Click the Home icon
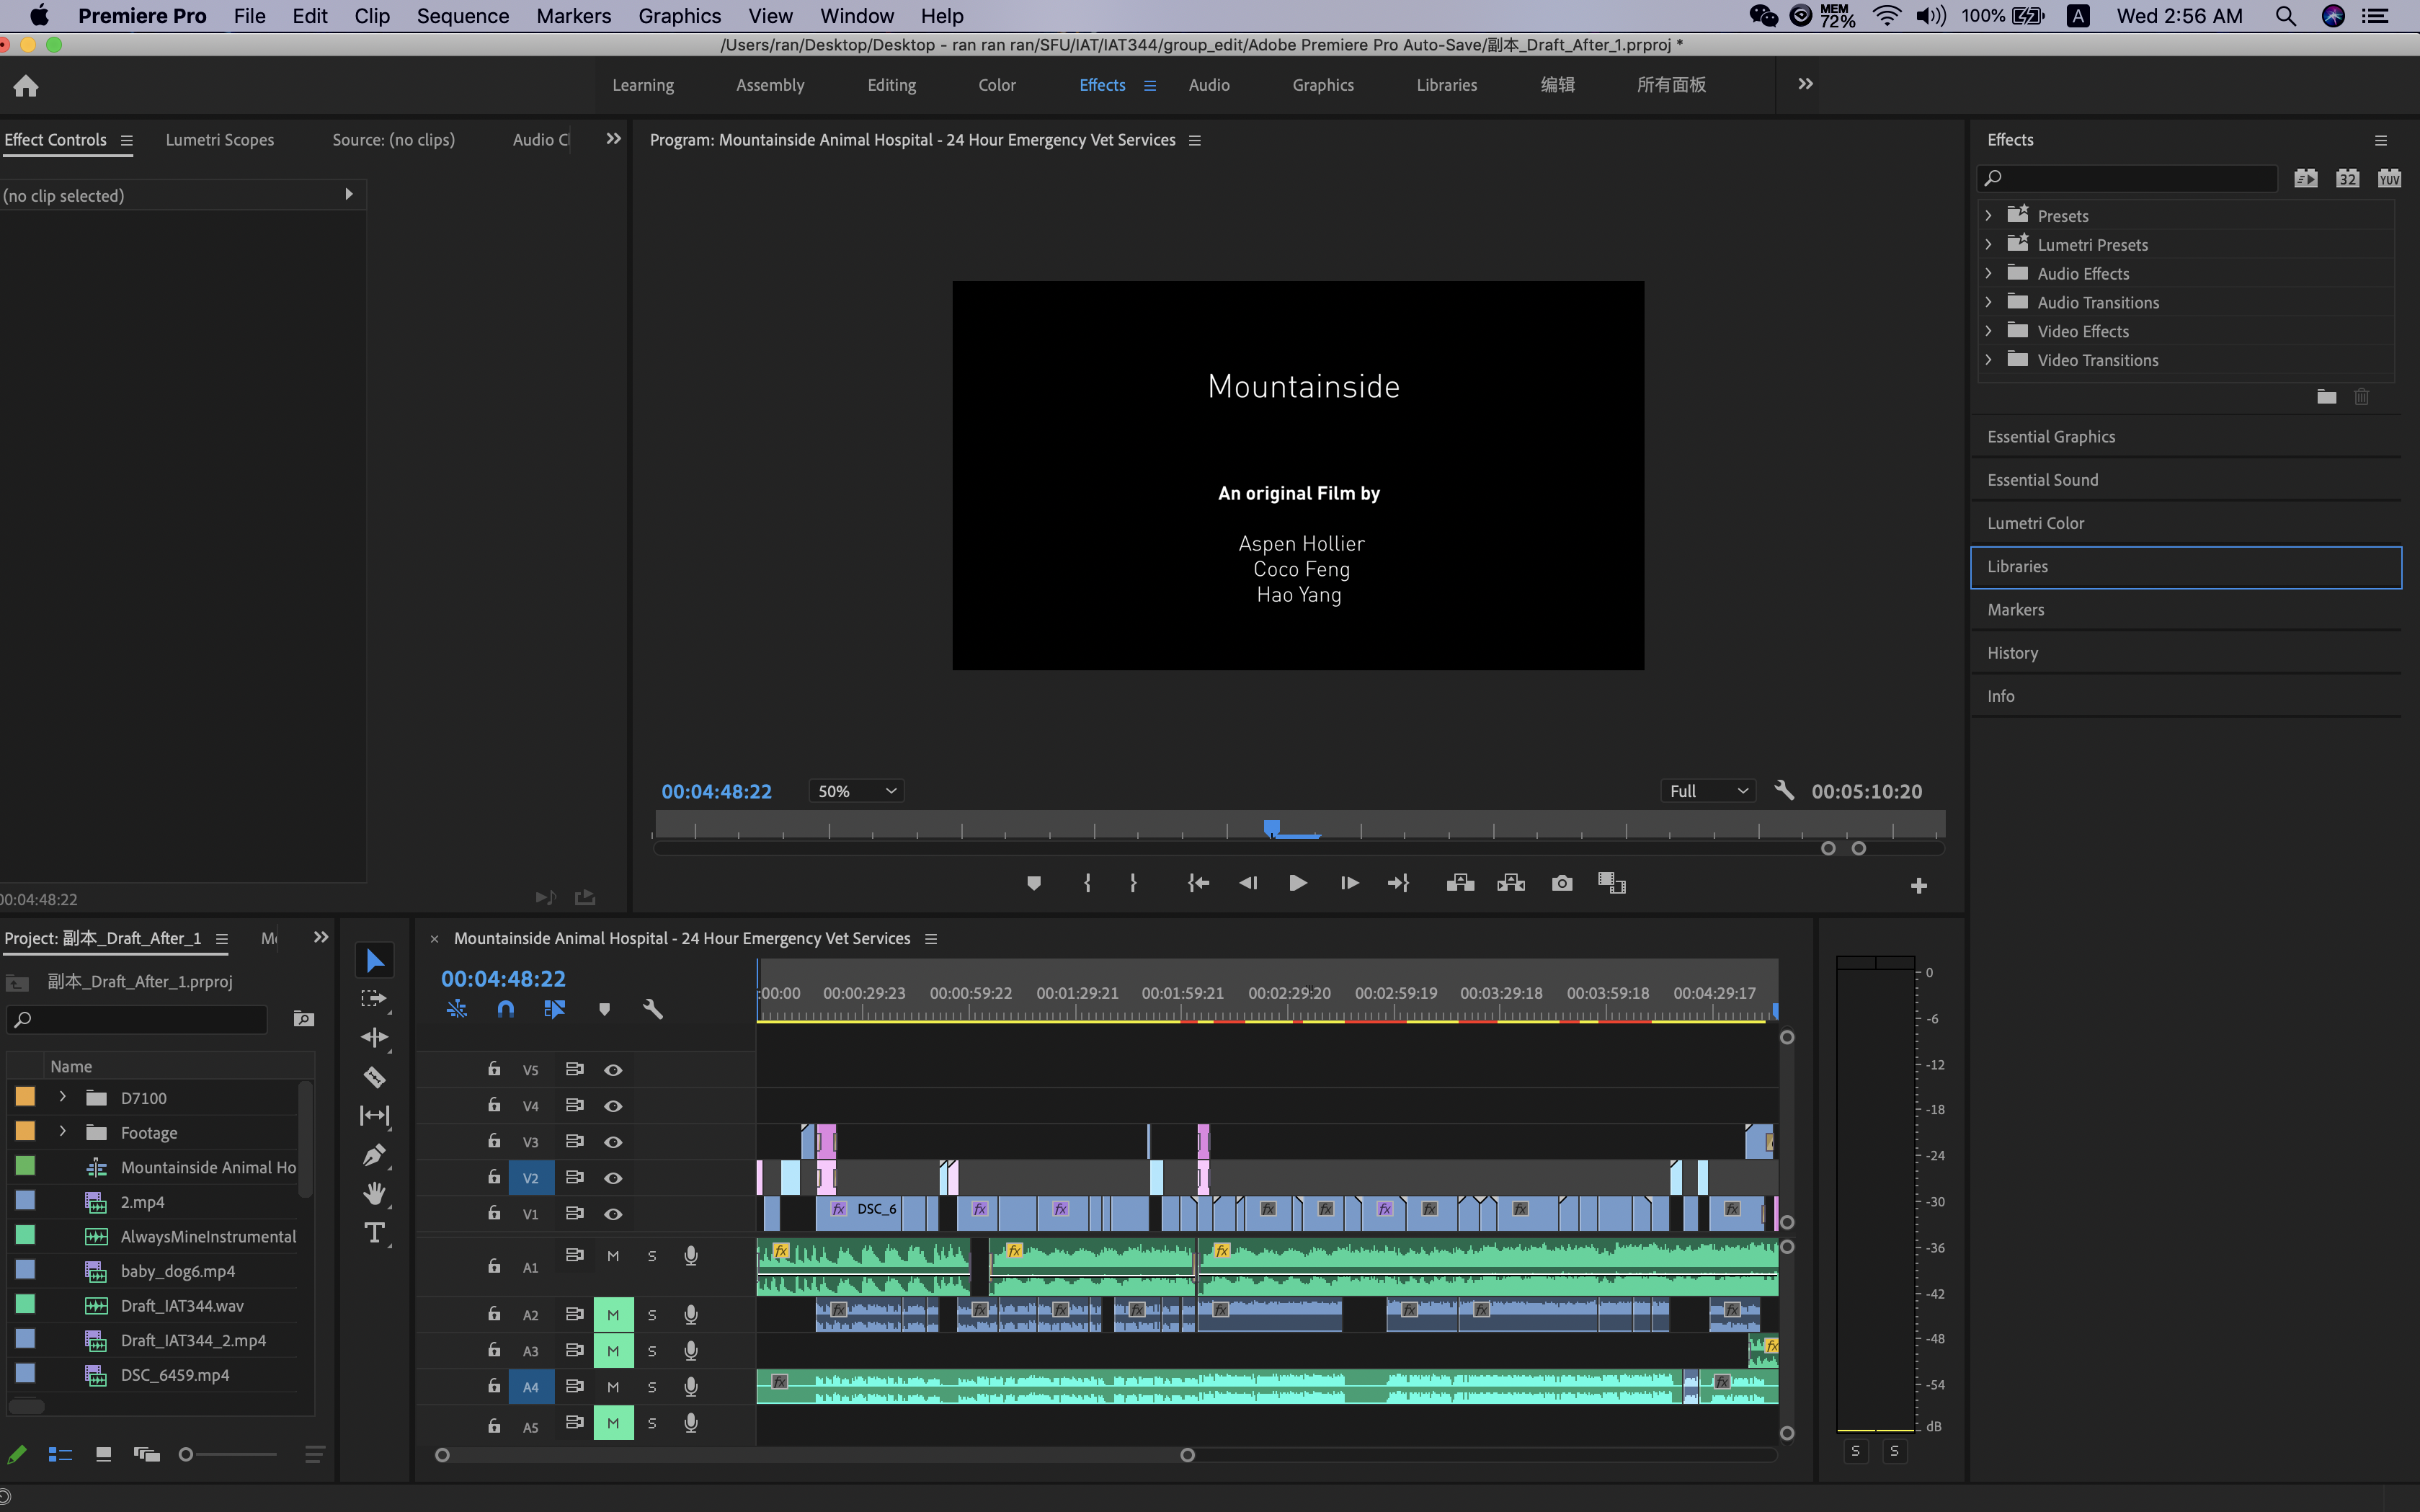This screenshot has height=1512, width=2420. coord(26,86)
